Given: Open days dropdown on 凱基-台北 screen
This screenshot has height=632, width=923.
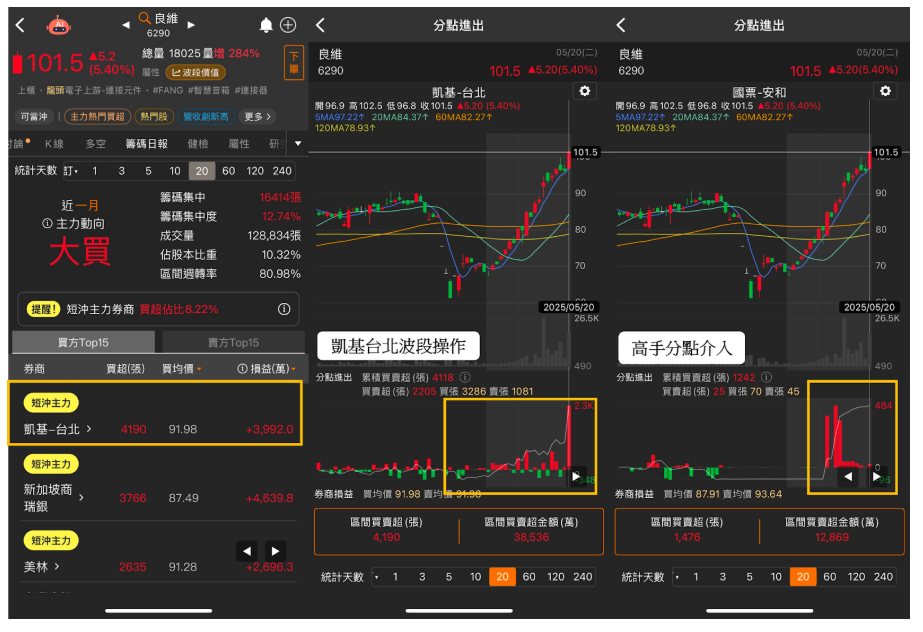Looking at the screenshot, I should [377, 577].
